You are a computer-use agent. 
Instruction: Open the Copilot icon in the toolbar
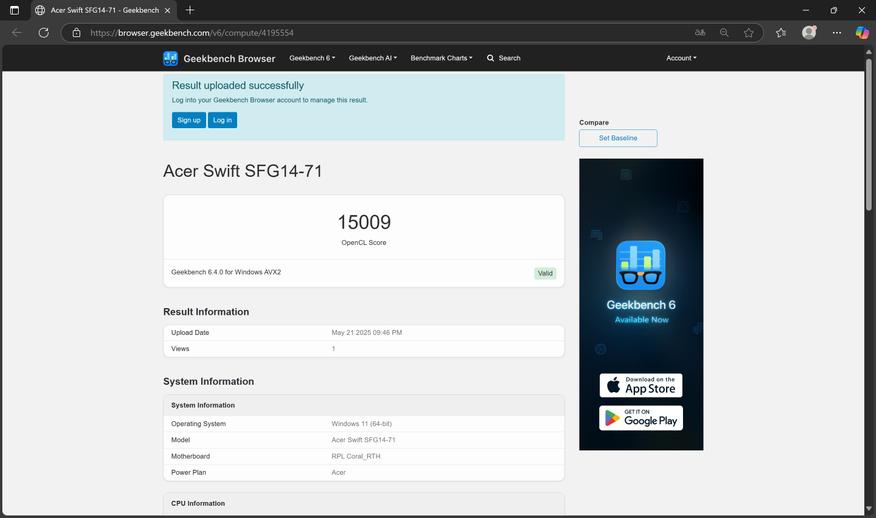click(x=861, y=32)
